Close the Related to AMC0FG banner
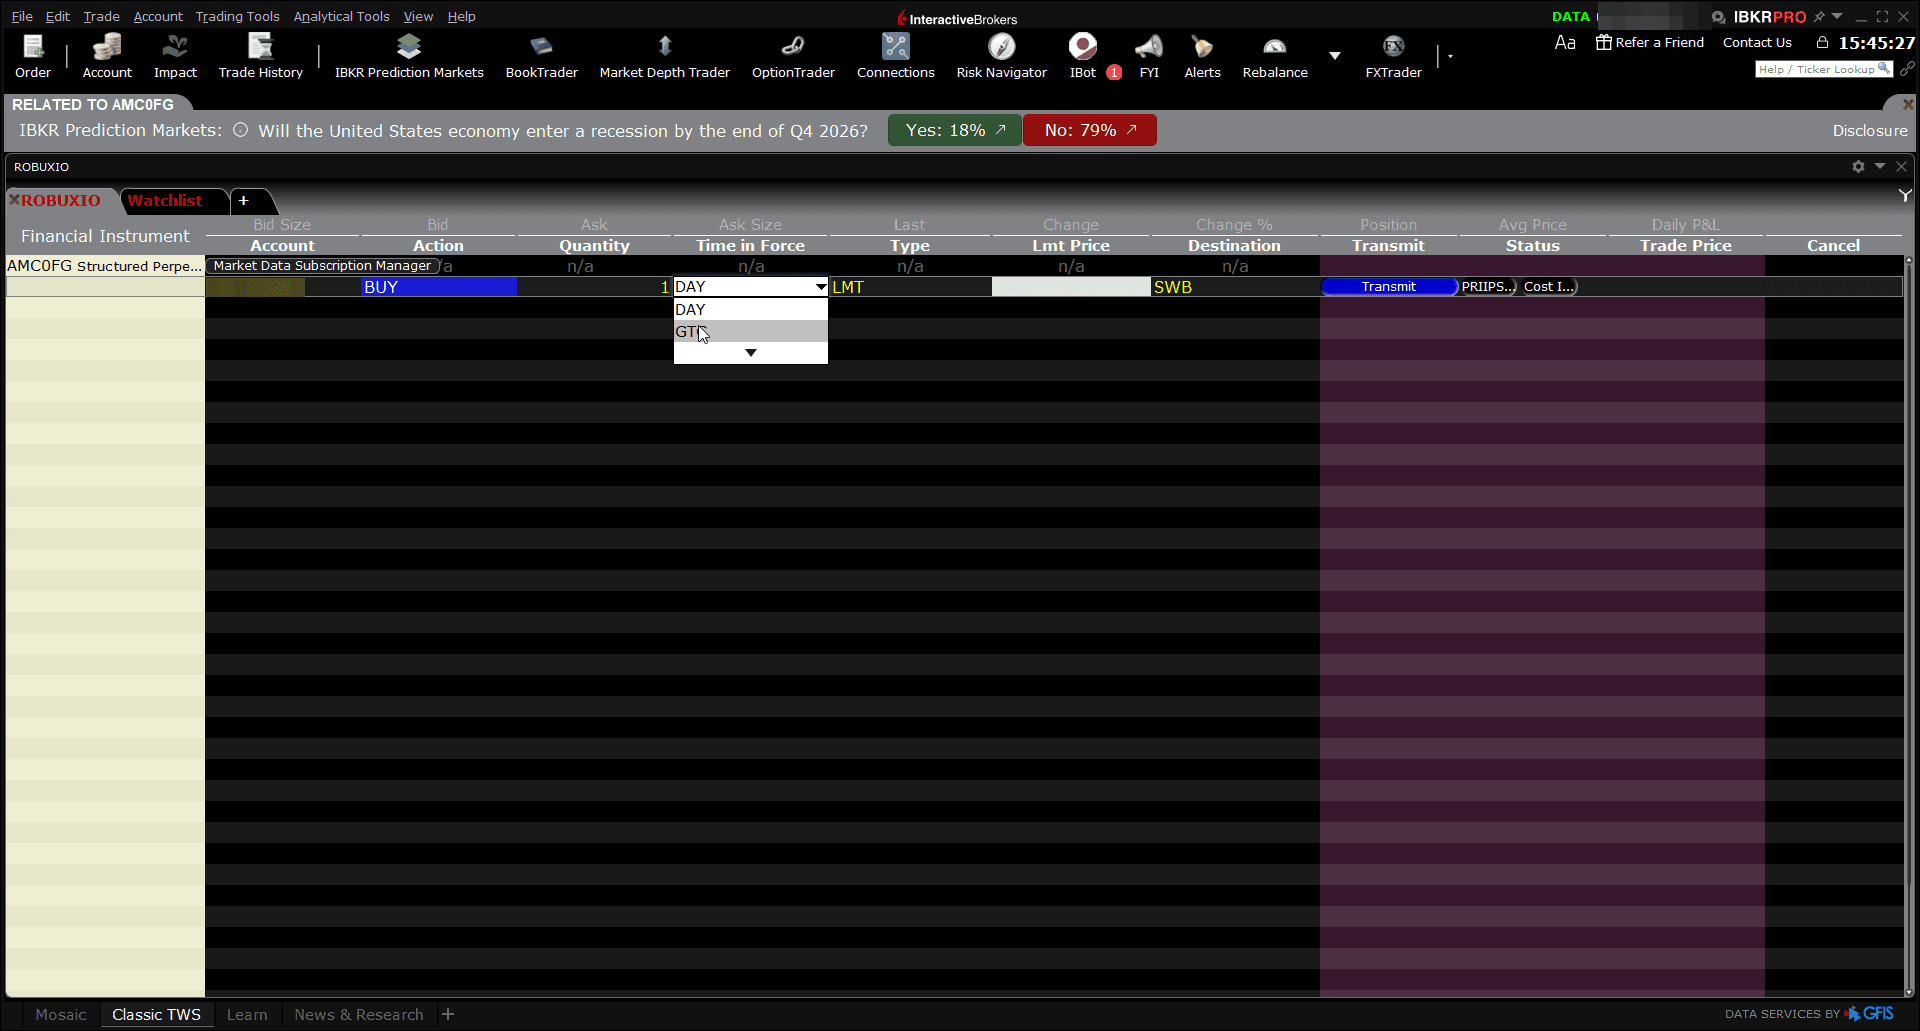 [1907, 104]
